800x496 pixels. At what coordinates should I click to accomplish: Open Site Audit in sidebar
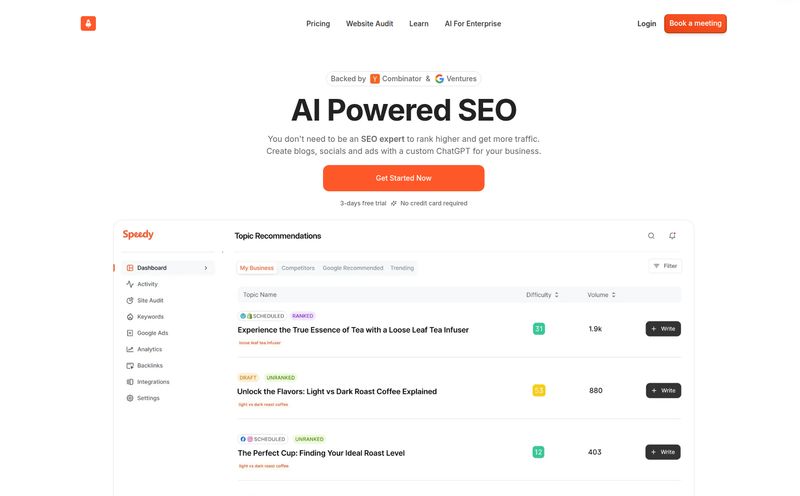(144, 301)
